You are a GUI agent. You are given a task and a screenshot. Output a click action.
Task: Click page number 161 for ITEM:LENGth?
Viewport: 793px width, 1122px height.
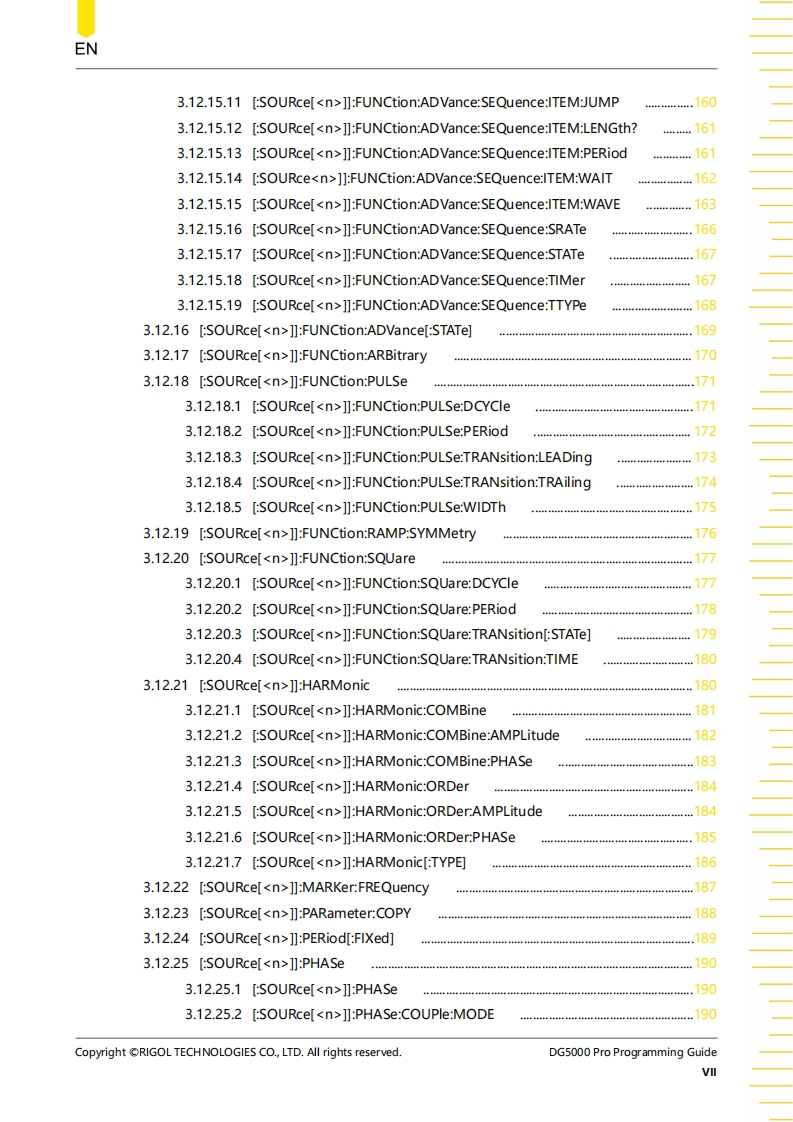[x=704, y=128]
